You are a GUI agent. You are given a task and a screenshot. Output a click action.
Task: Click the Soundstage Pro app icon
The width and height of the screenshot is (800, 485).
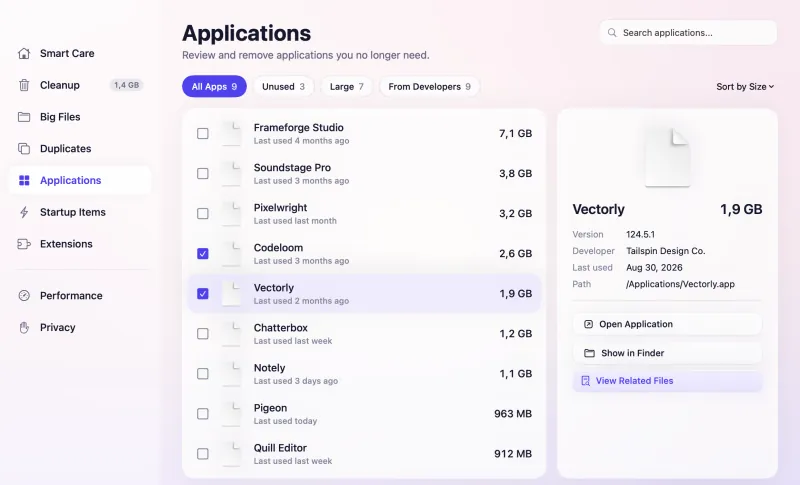(x=231, y=173)
